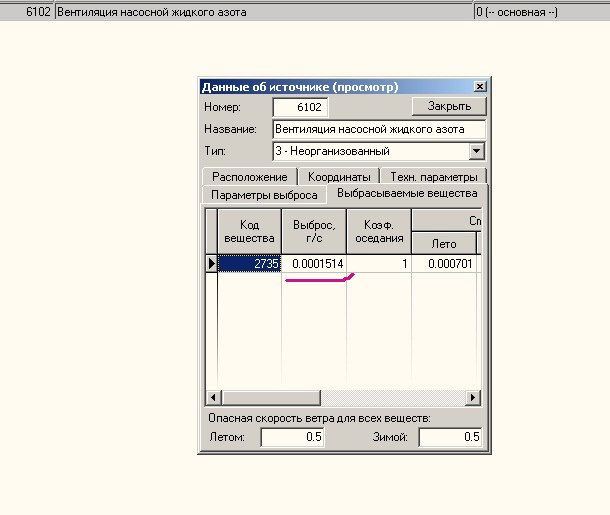Click the Код вещества column header
The image size is (610, 515).
[x=249, y=232]
